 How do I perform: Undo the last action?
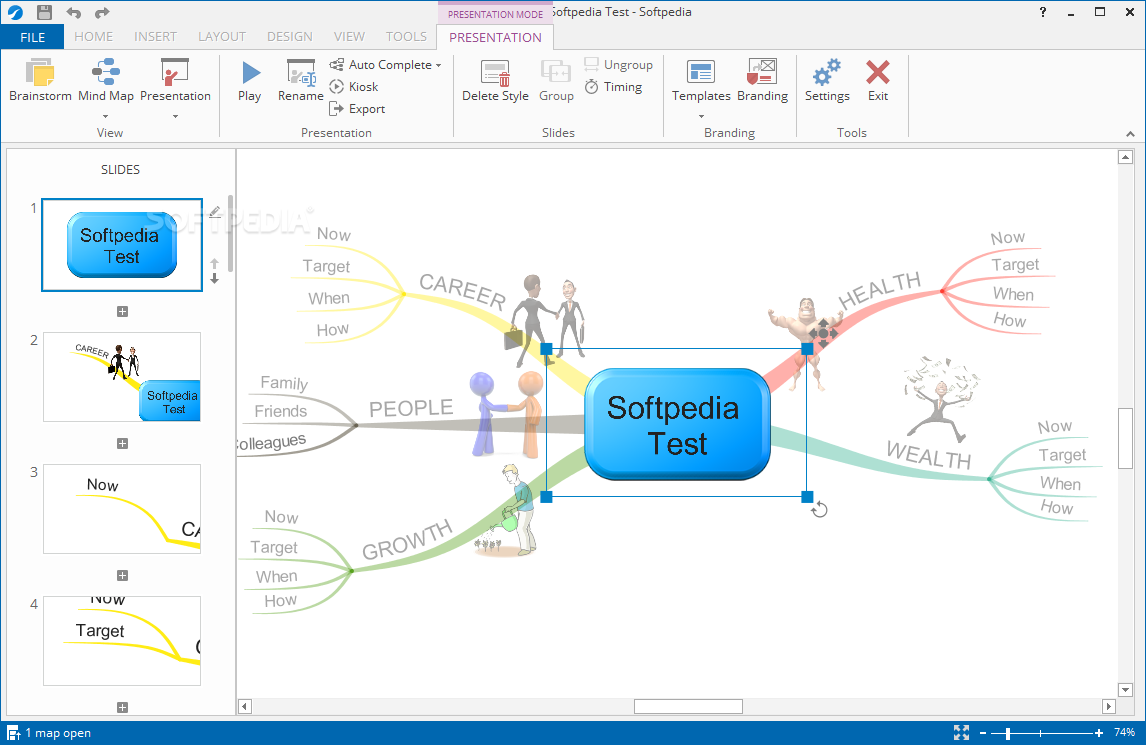tap(74, 12)
